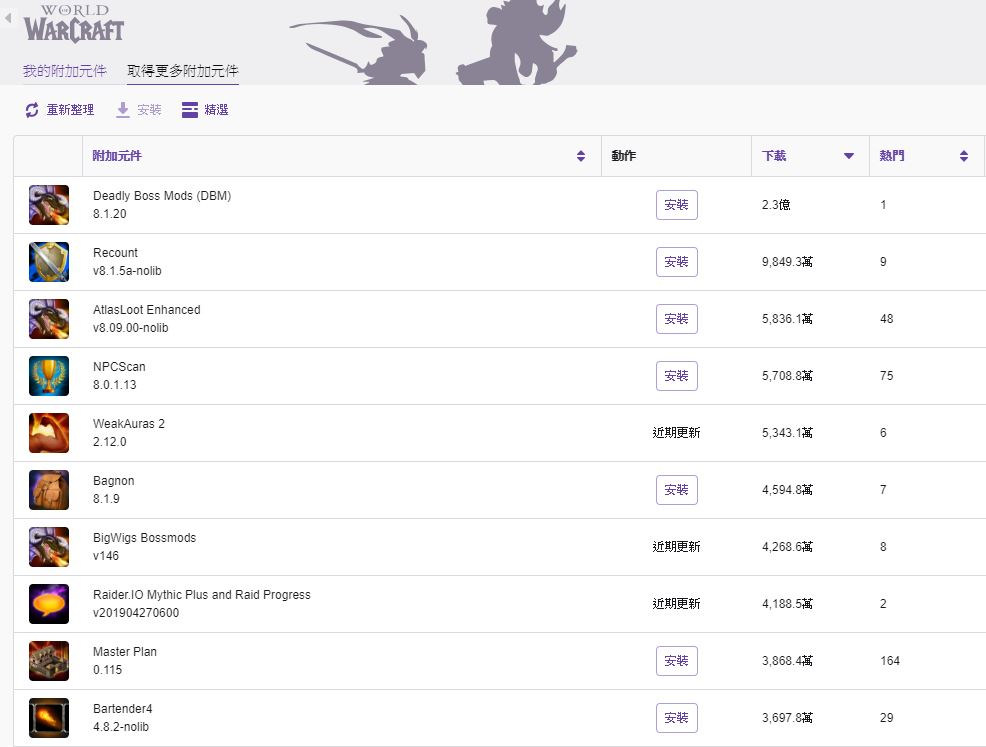Install Deadly Boss Mods with 安裝 button
The height and width of the screenshot is (747, 986).
coord(677,205)
